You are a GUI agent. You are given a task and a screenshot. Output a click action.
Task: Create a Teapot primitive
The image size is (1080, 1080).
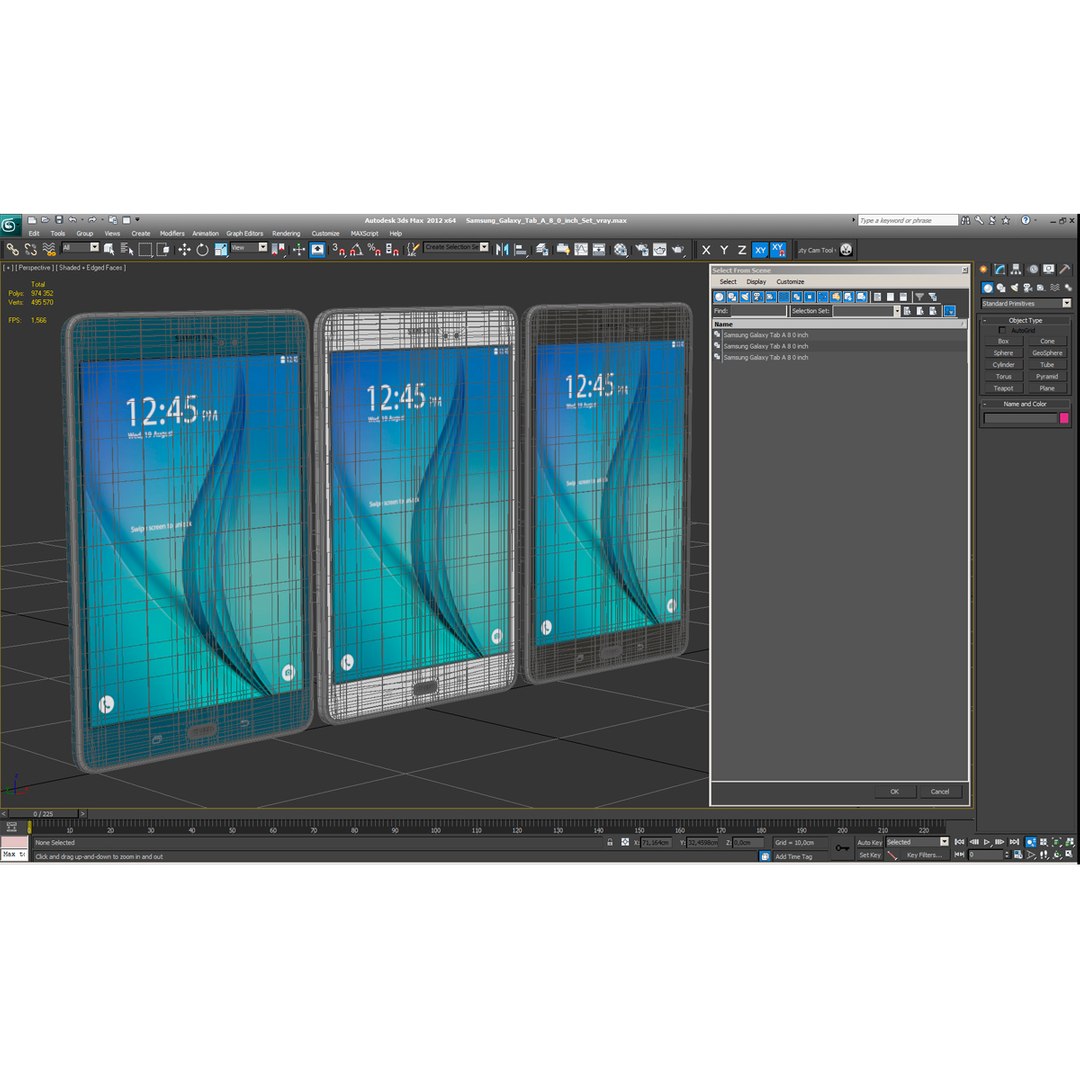tap(1003, 388)
